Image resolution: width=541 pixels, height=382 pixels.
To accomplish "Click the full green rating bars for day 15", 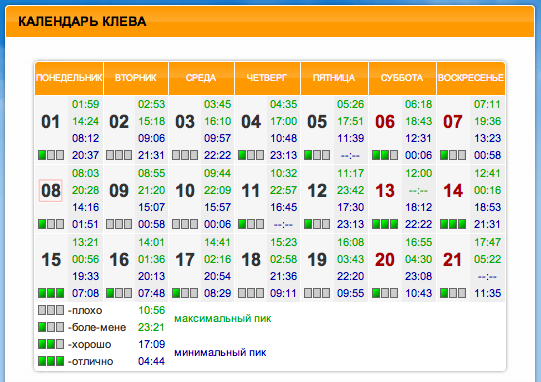I will (51, 293).
